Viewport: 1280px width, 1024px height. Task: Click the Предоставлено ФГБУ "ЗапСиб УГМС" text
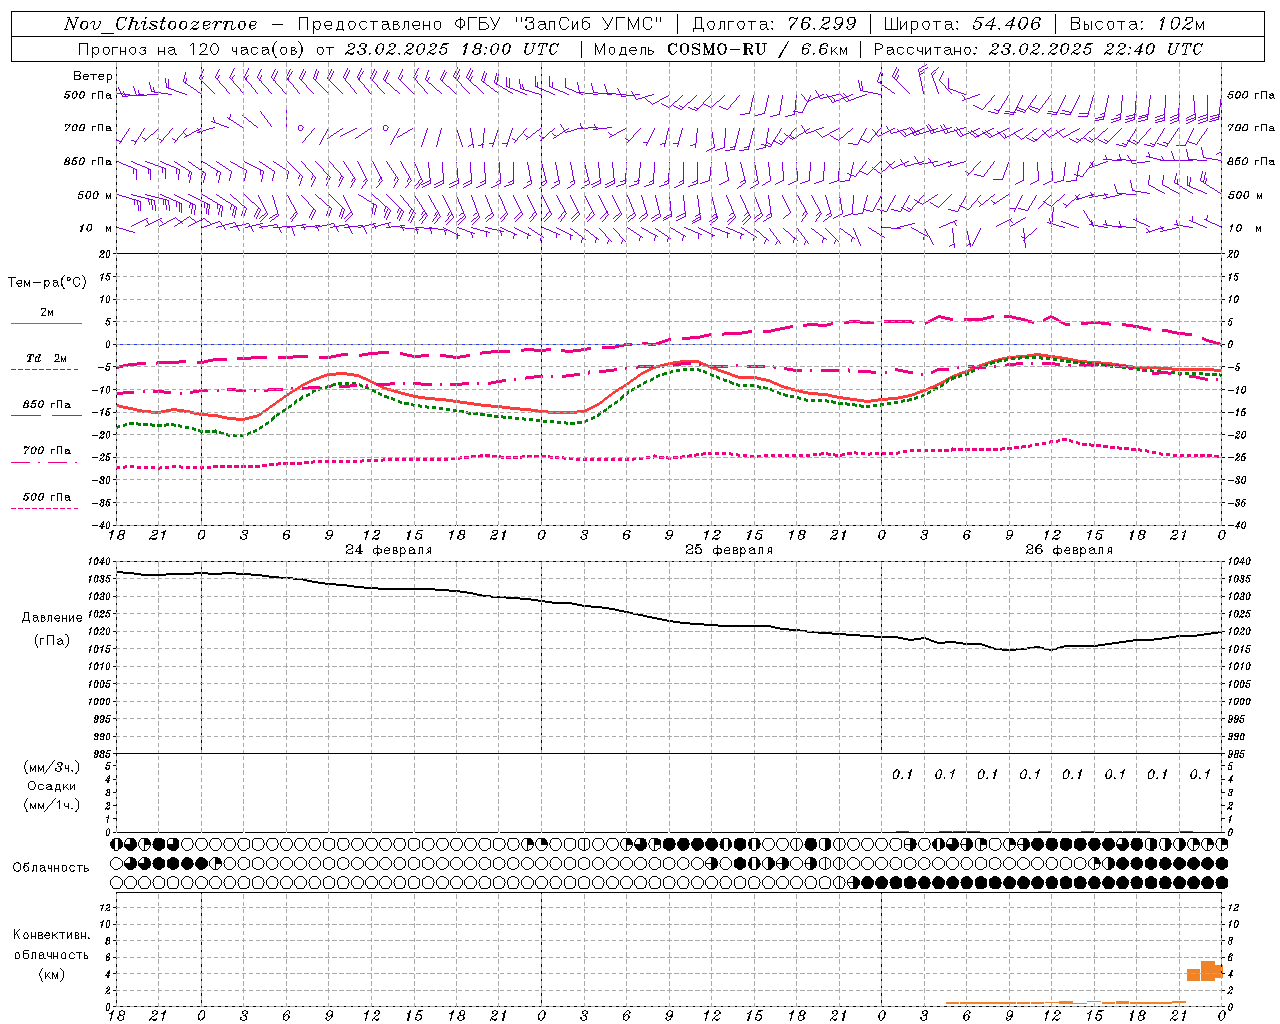pos(481,24)
